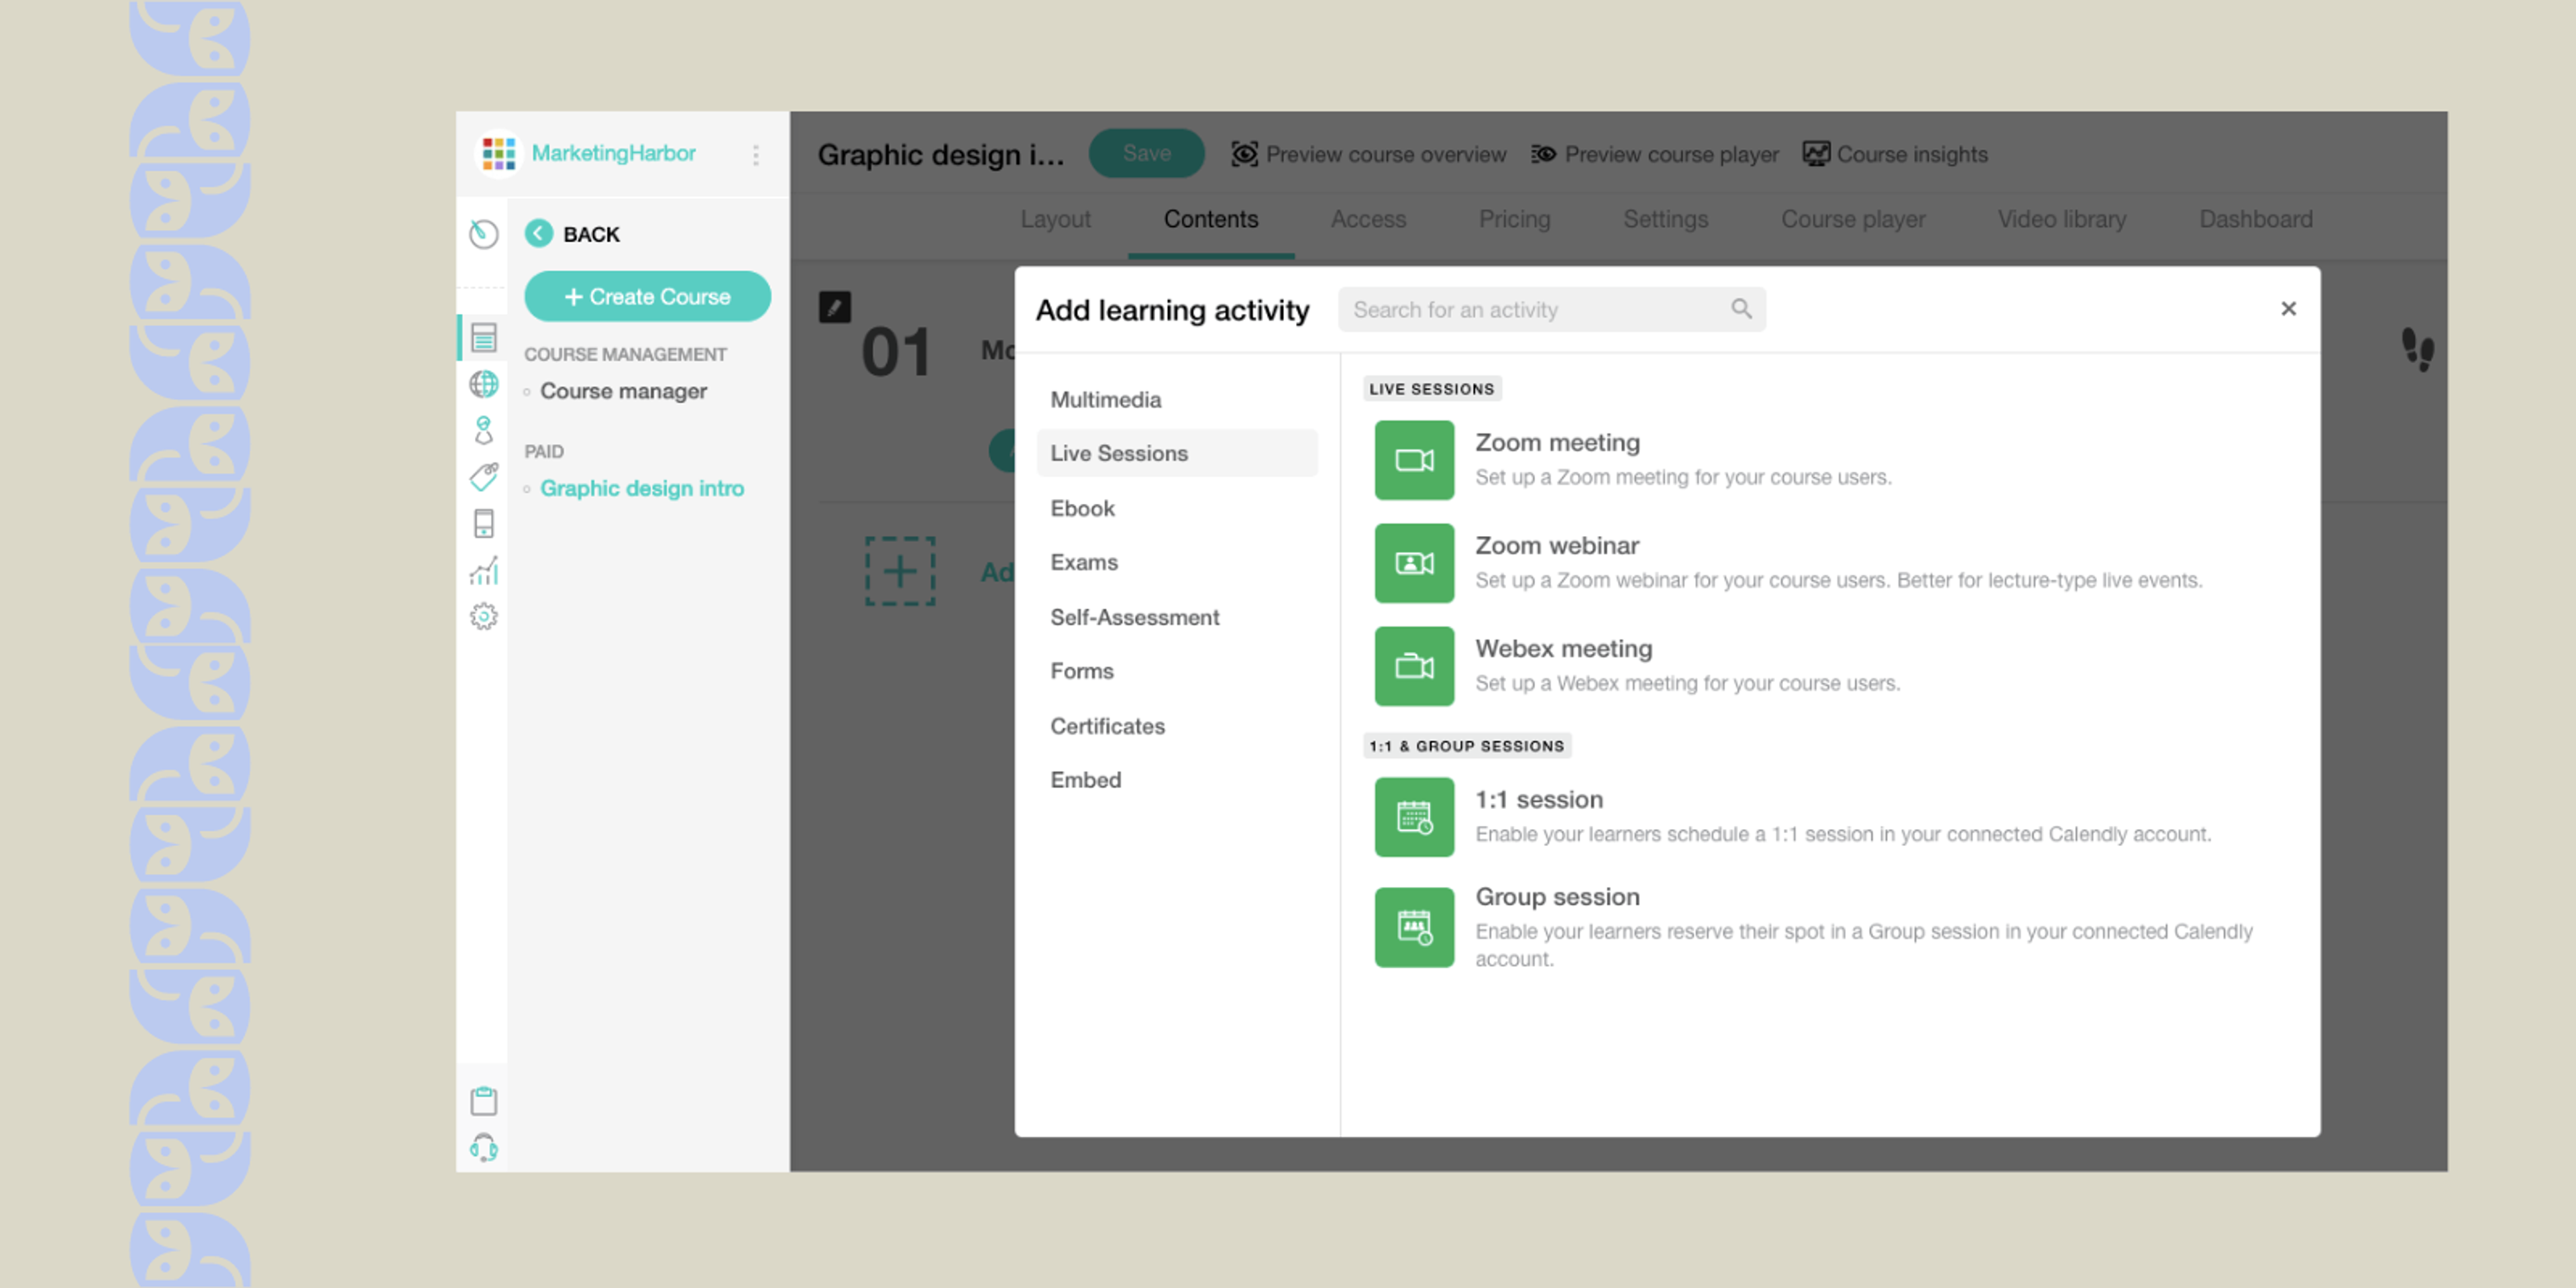Open the globe website sidebar icon
This screenshot has width=2576, height=1288.
pyautogui.click(x=484, y=384)
